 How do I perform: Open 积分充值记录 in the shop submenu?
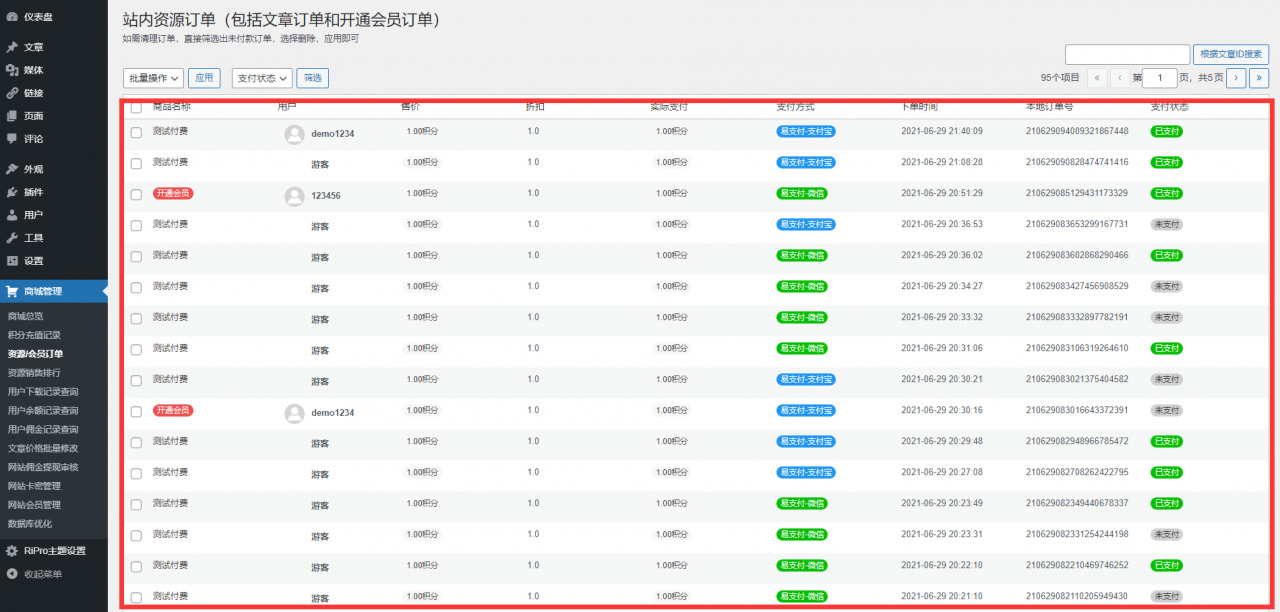coord(34,335)
